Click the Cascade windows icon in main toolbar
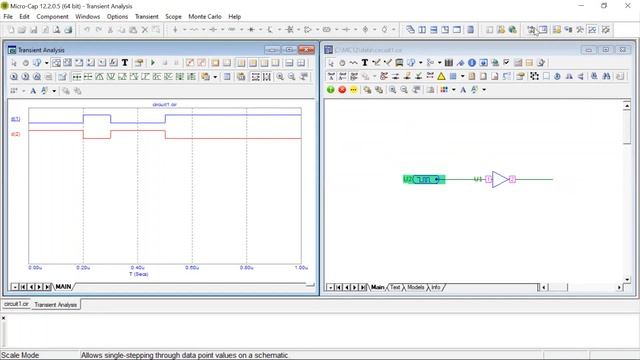This screenshot has width=640, height=360. pyautogui.click(x=410, y=30)
